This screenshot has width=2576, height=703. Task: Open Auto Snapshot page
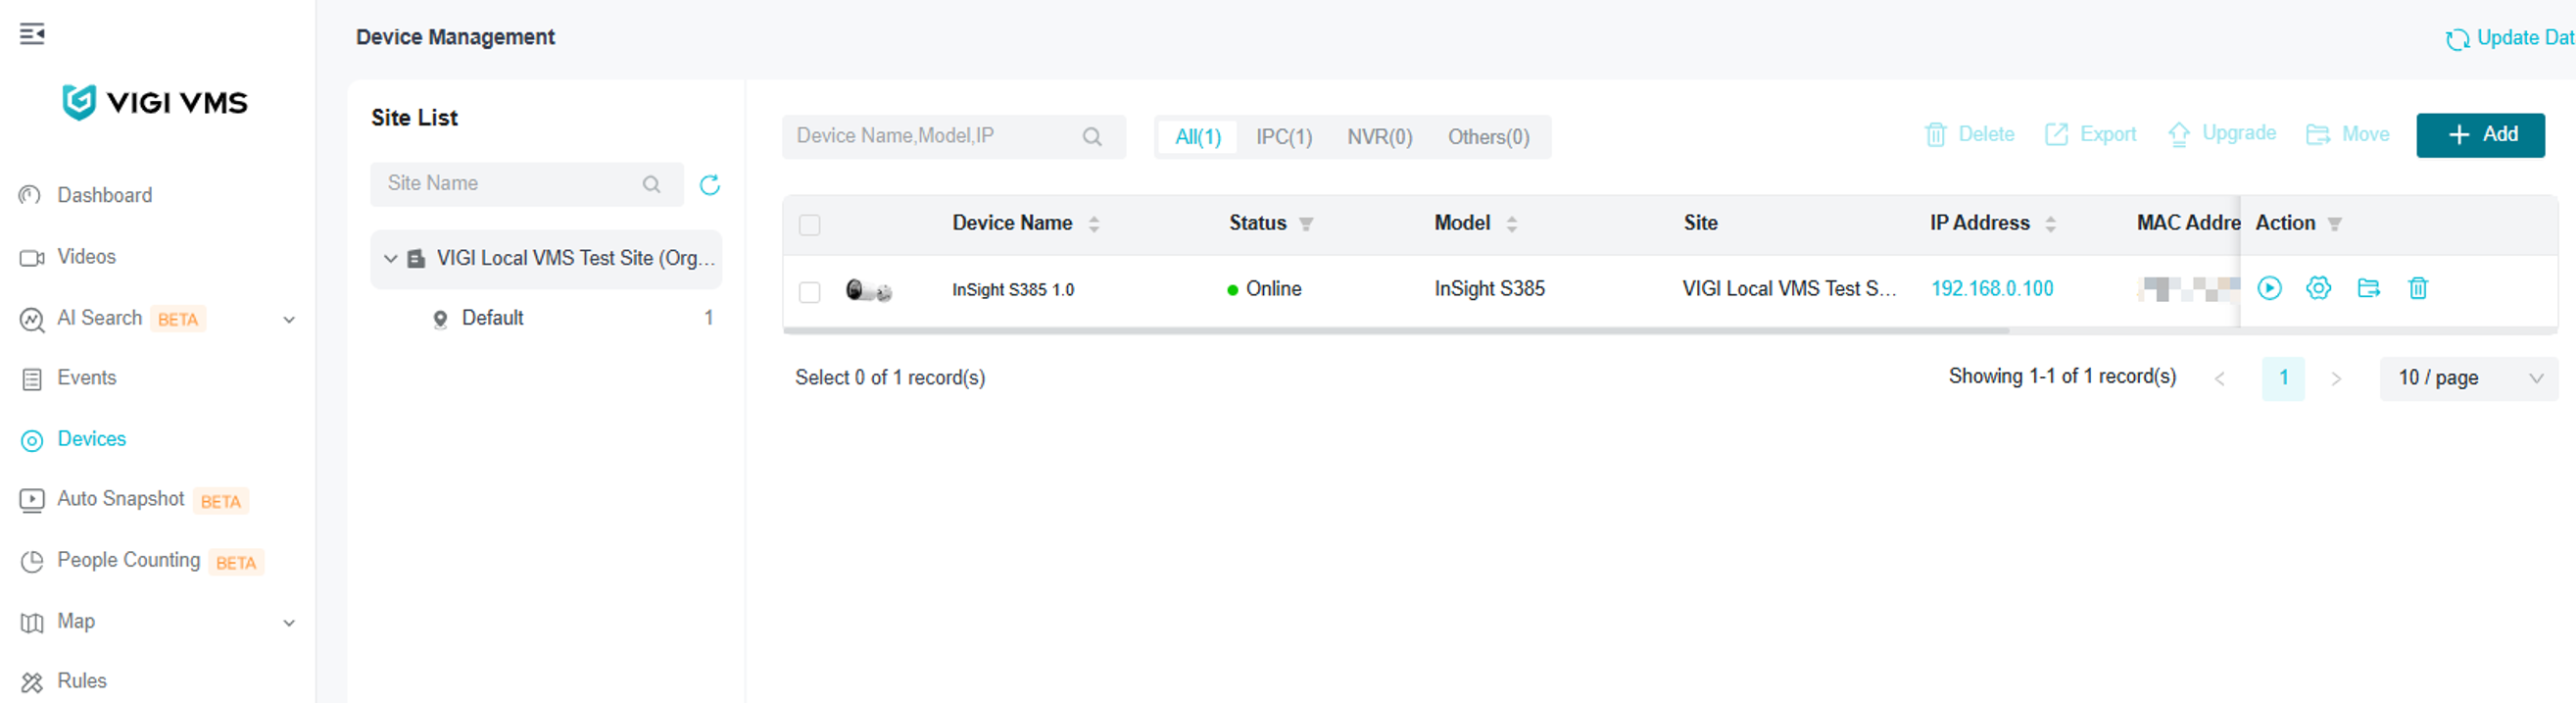coord(120,499)
